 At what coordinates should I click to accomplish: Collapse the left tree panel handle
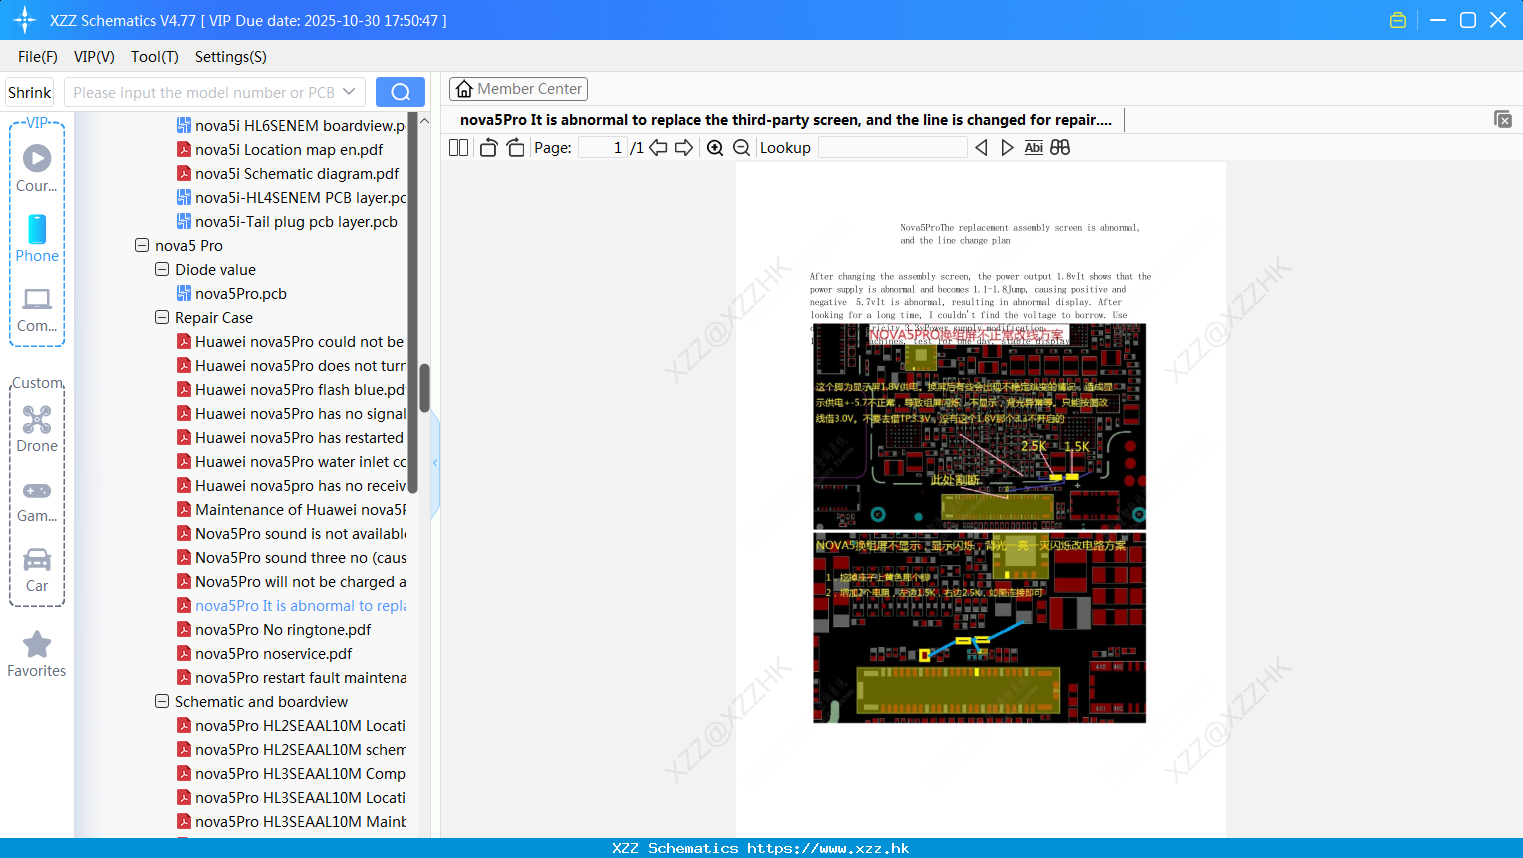[x=435, y=462]
